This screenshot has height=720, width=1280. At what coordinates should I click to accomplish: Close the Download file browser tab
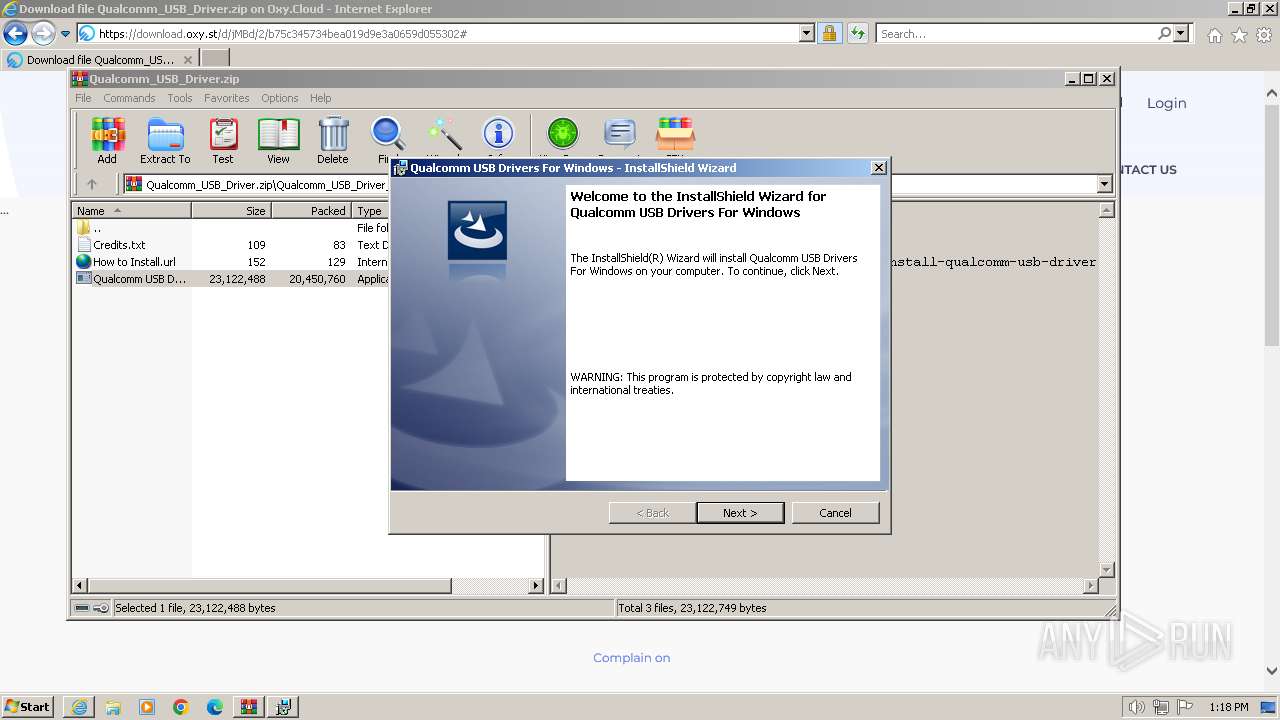coord(187,59)
